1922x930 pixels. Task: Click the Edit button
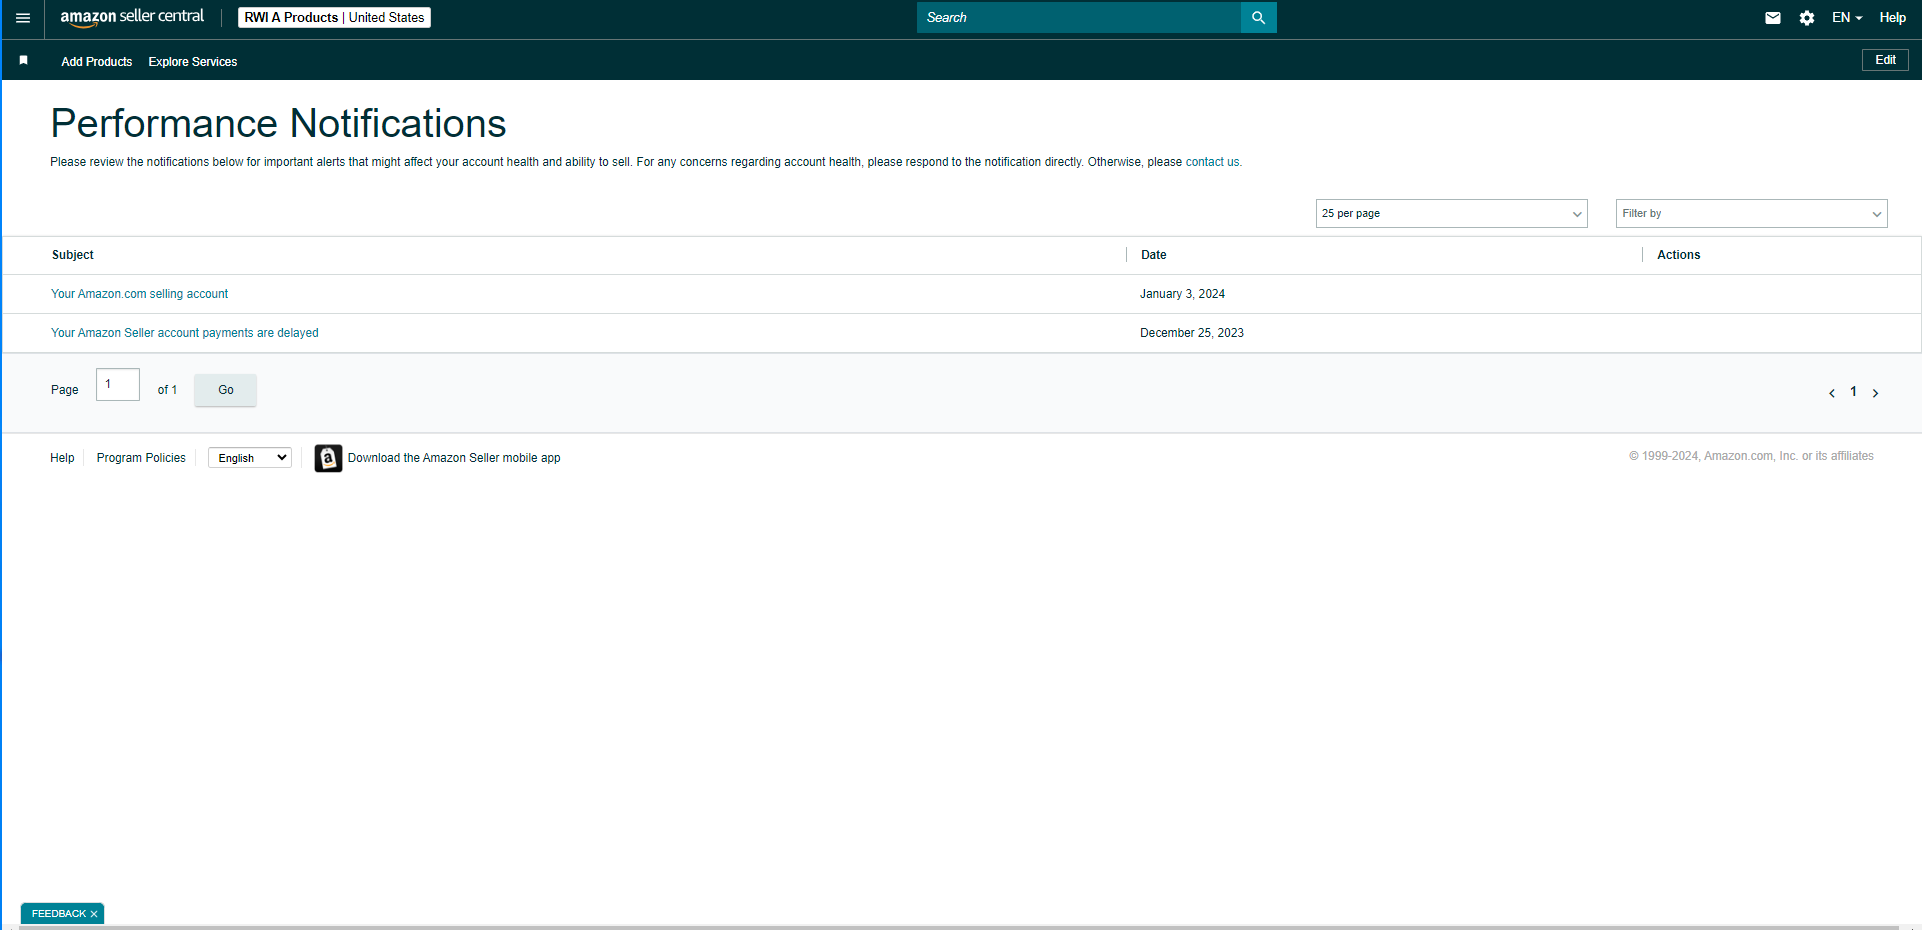point(1885,60)
